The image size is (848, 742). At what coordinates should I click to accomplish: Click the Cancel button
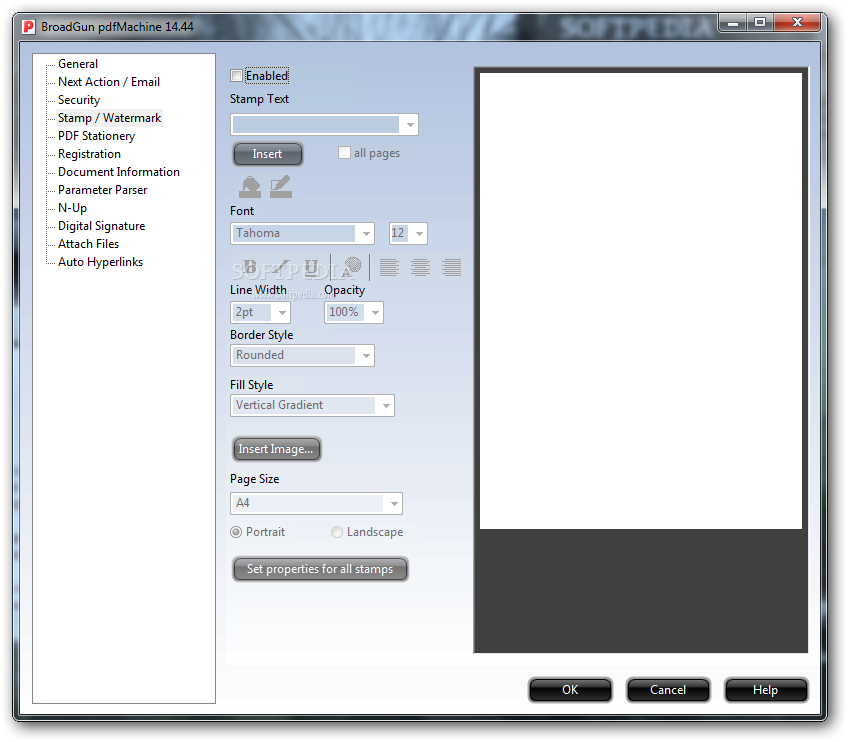[668, 690]
